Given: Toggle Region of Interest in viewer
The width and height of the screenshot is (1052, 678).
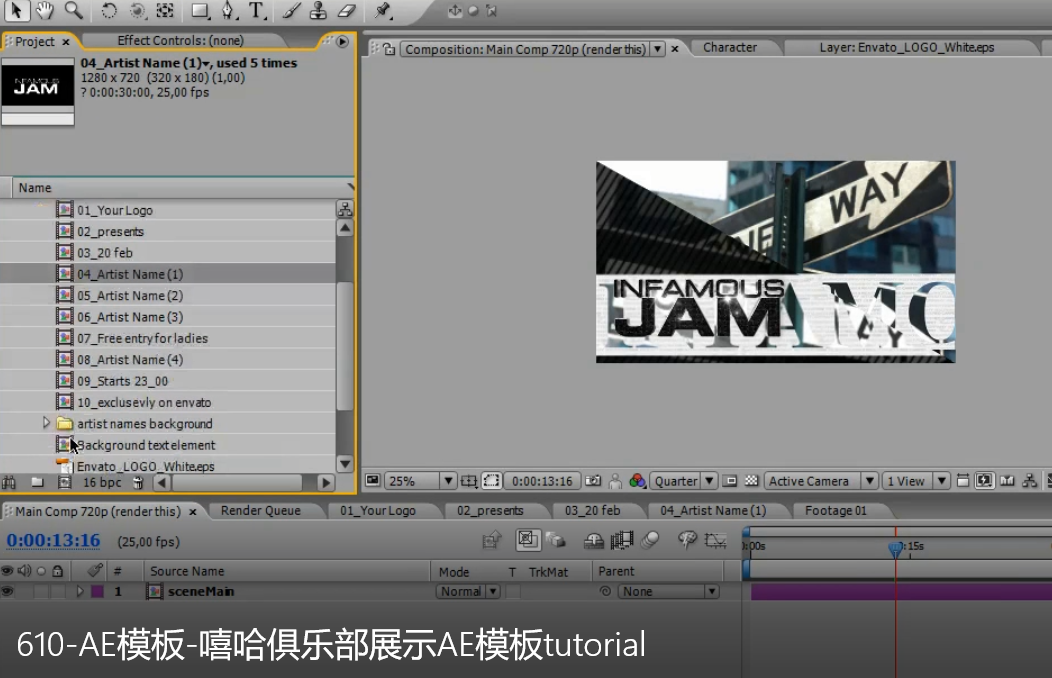Looking at the screenshot, I should point(731,481).
